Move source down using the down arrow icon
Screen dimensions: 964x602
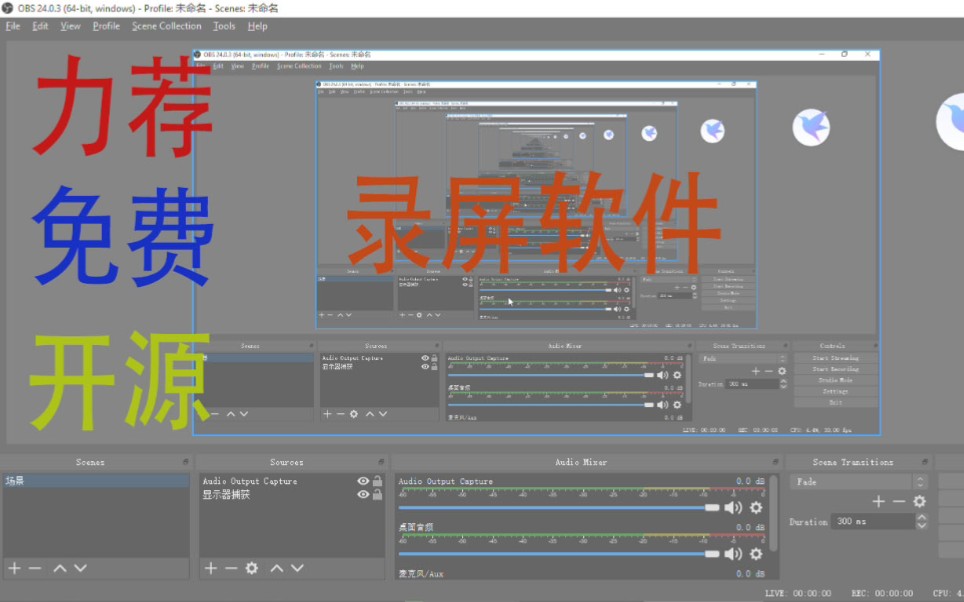click(x=297, y=567)
